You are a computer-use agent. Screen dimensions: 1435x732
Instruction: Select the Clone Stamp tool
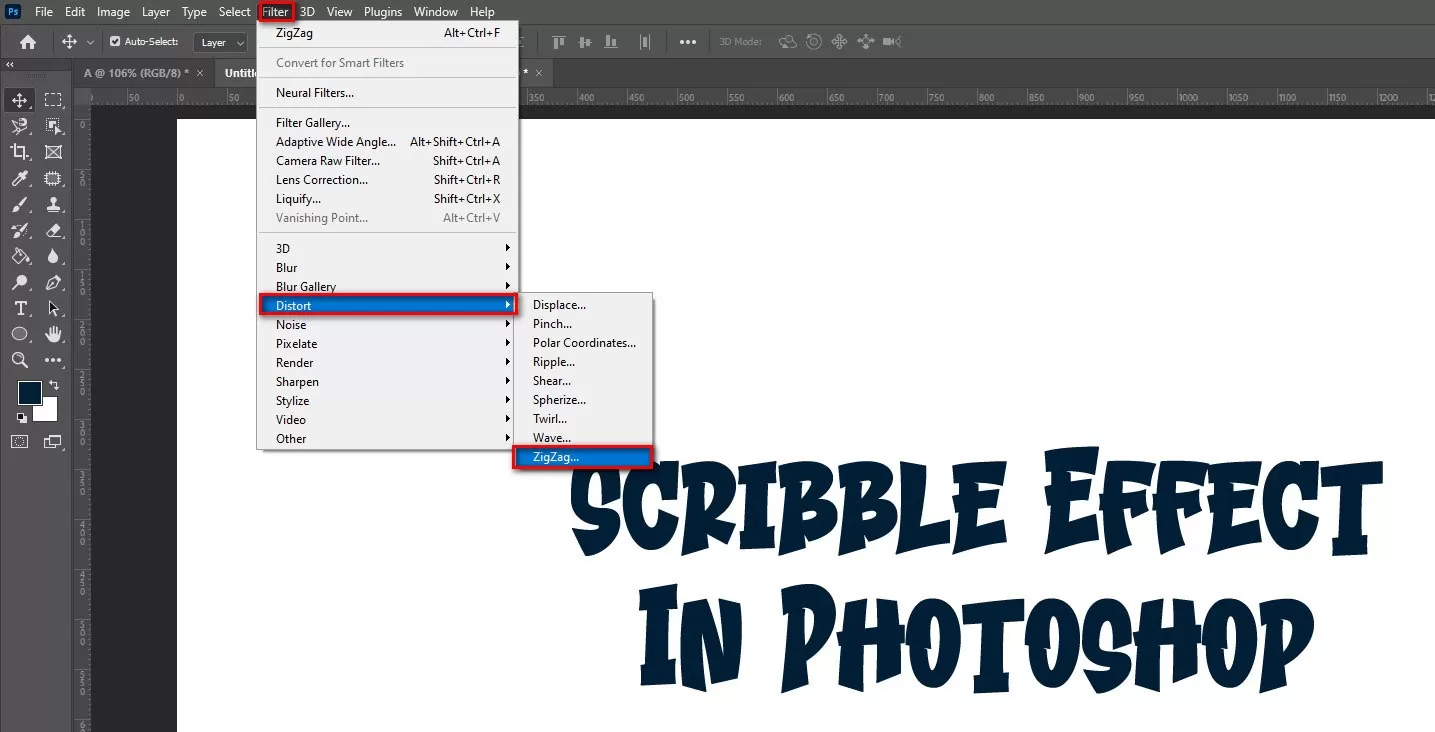(53, 204)
